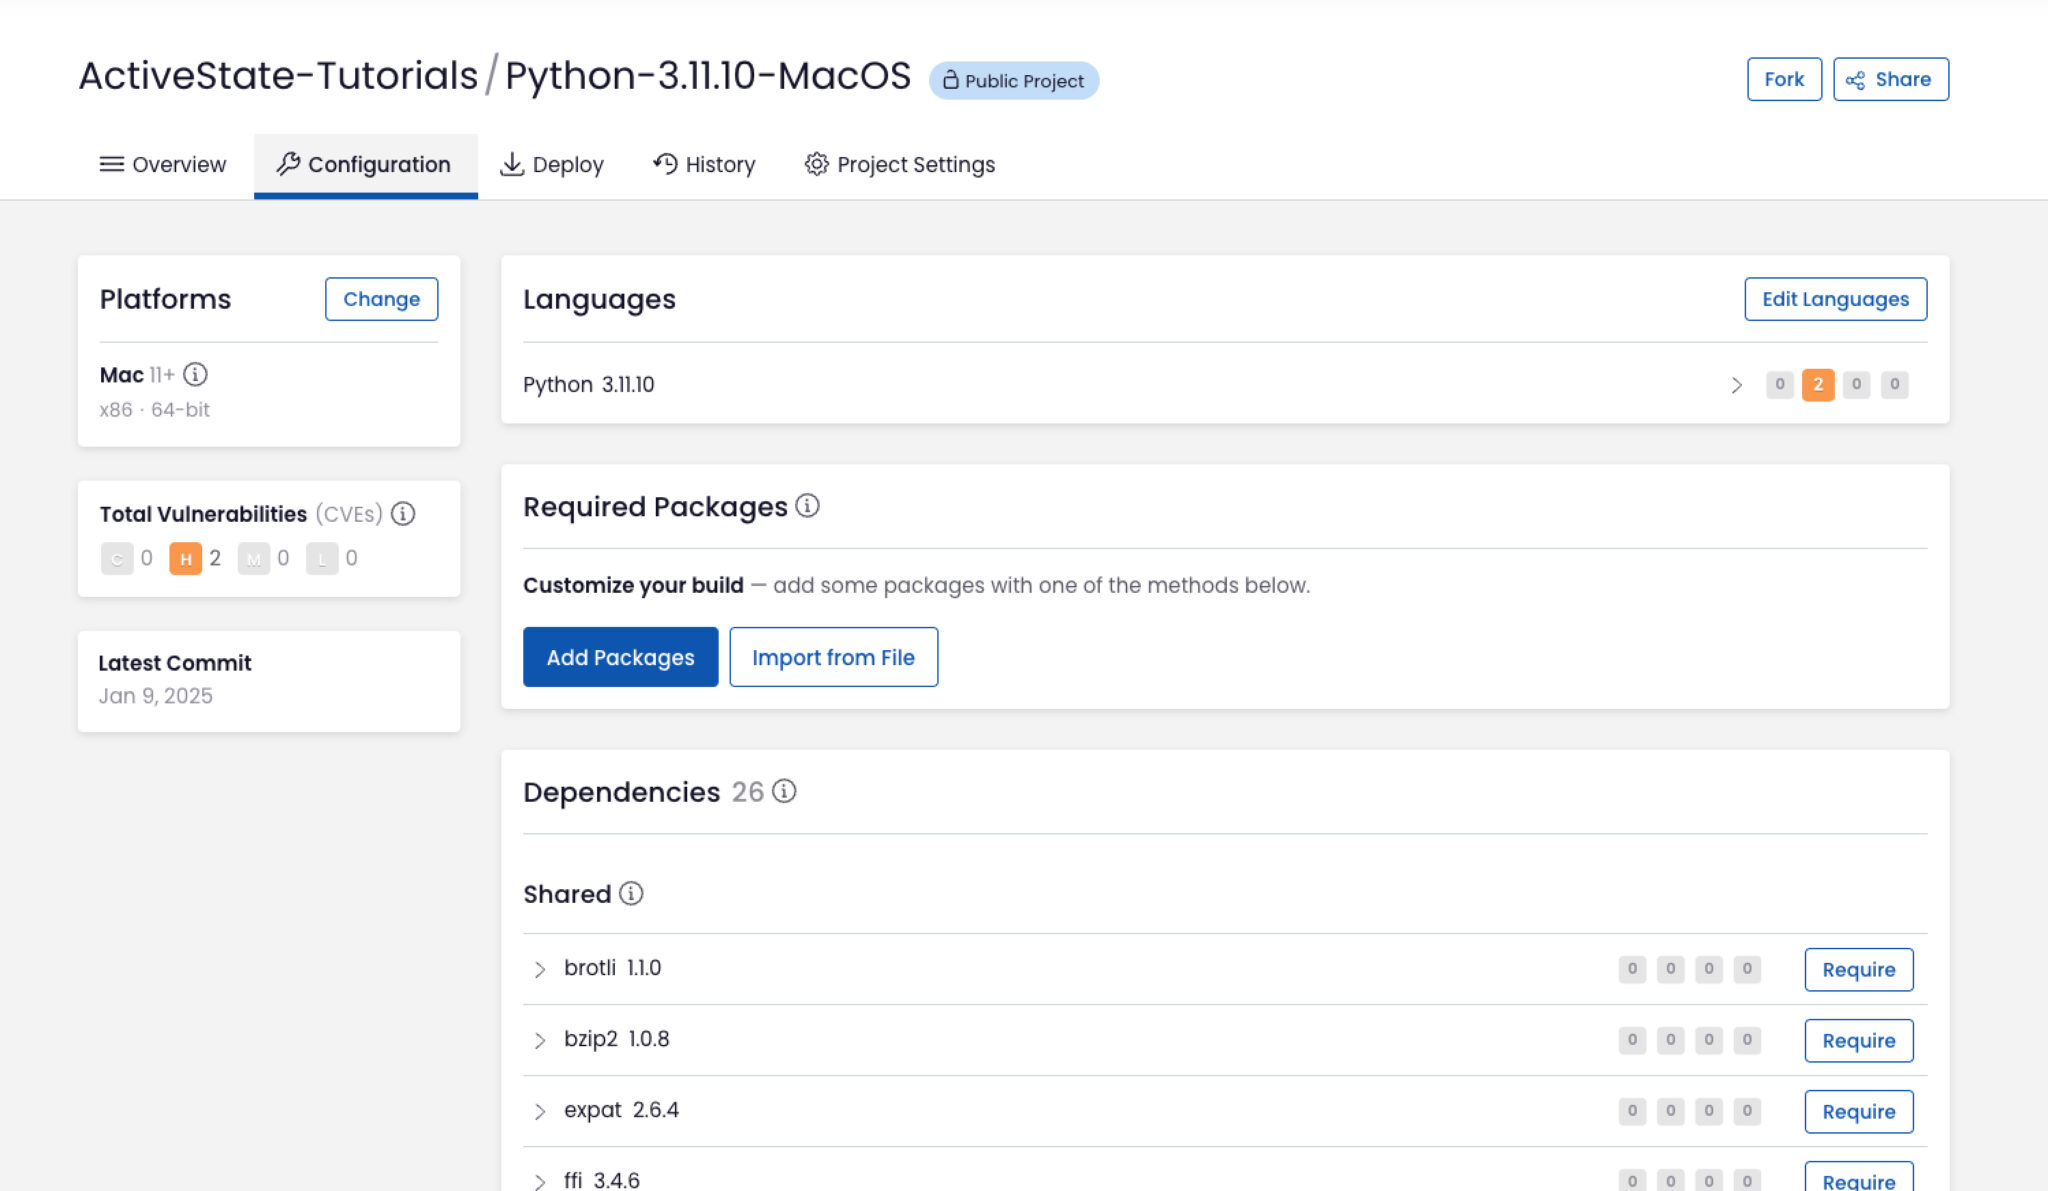Expand the Python 3.11.10 language row
Viewport: 2048px width, 1191px height.
[1737, 385]
